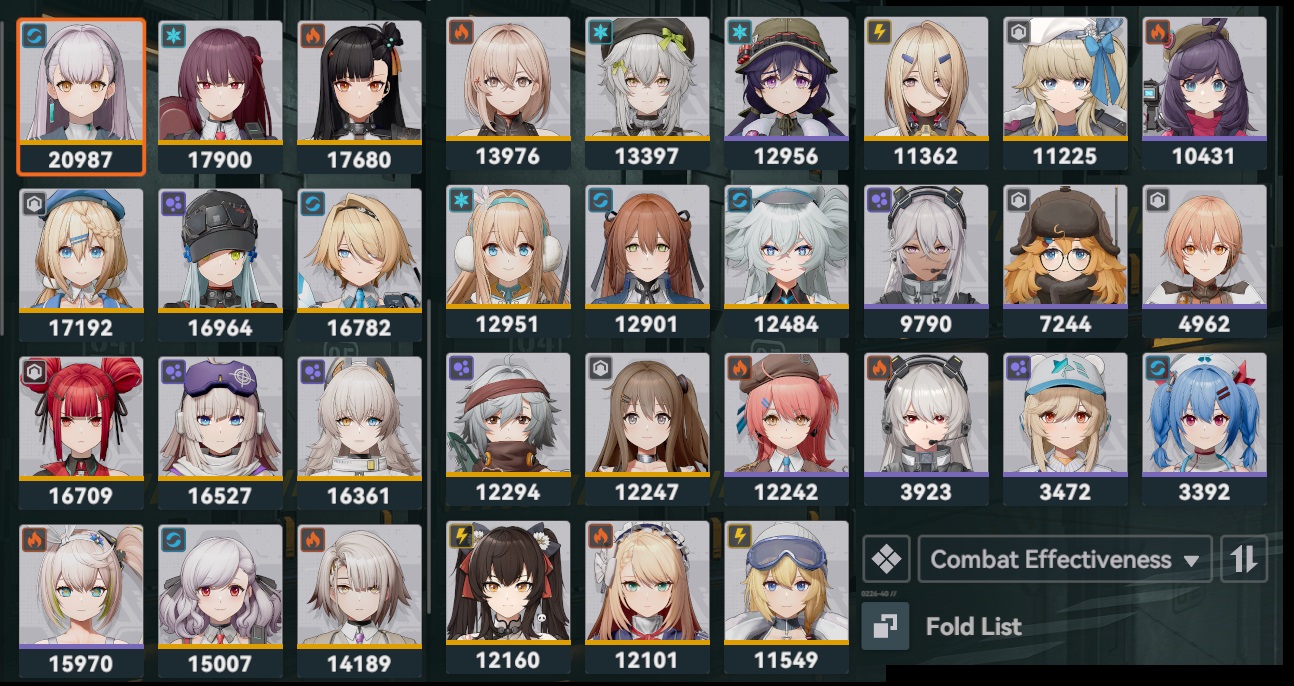Click the hexagon element icon on the 7244 card
This screenshot has height=686, width=1294.
click(1017, 199)
